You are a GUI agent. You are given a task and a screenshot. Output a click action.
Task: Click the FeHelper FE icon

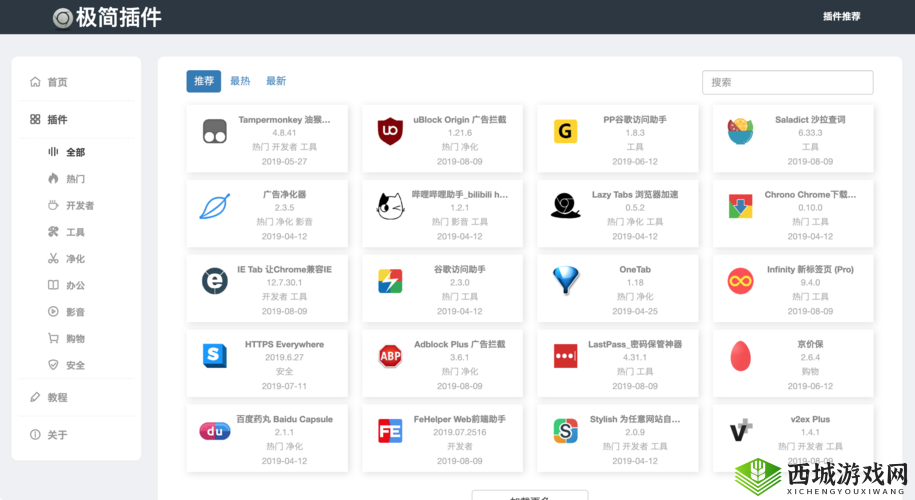coord(390,431)
